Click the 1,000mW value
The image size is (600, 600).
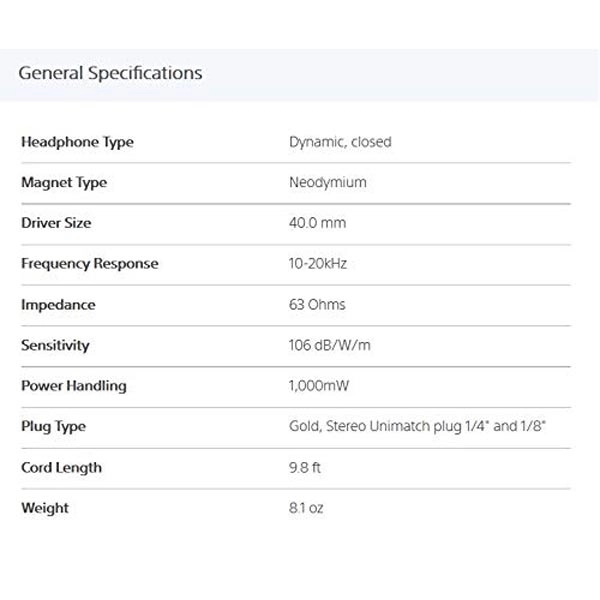pos(319,386)
